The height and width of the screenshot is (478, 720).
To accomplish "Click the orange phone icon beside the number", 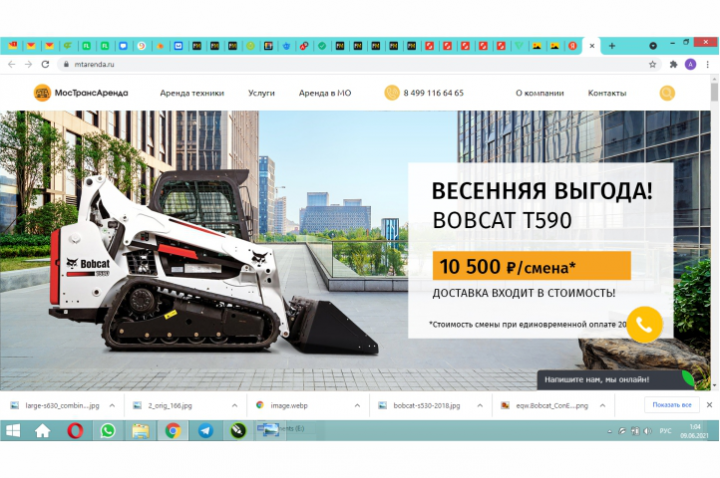I will click(x=392, y=93).
